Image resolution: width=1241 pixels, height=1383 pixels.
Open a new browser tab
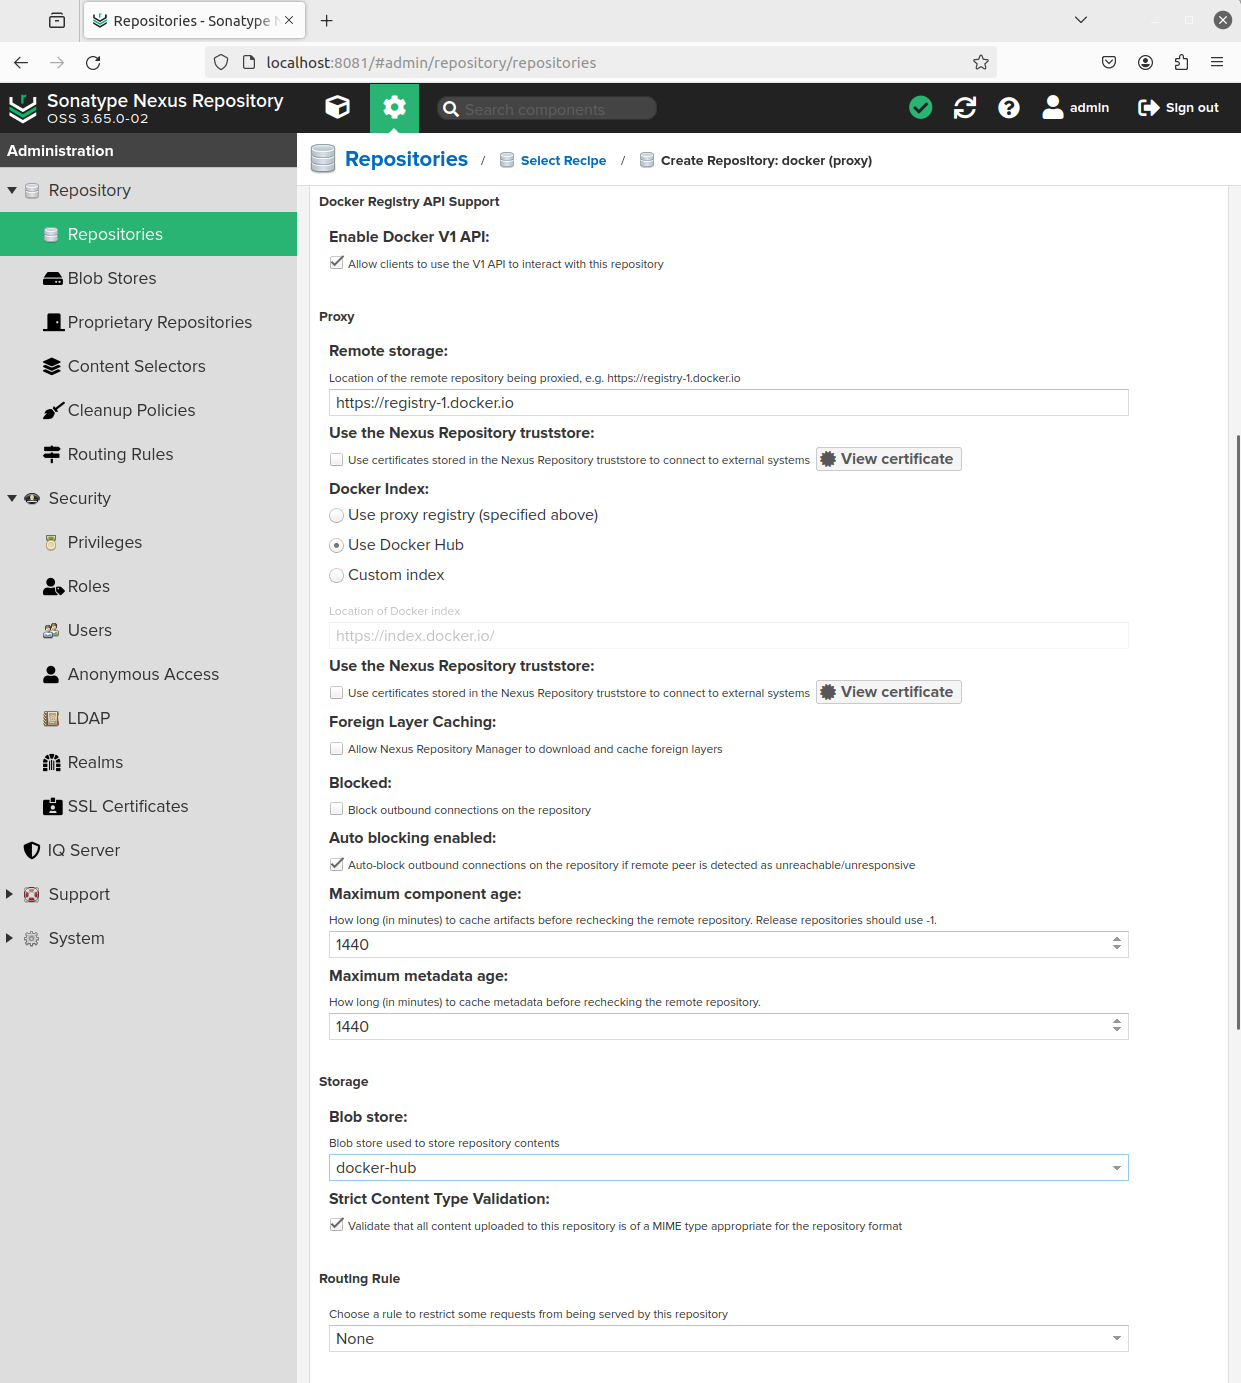326,20
